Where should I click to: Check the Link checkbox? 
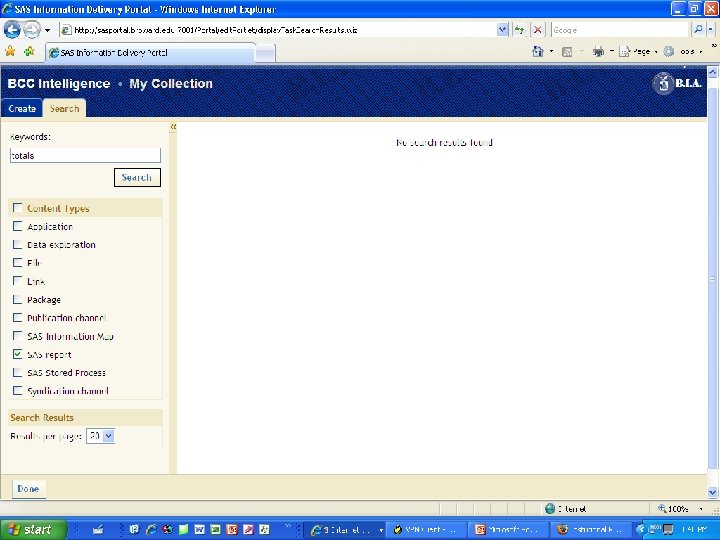17,281
